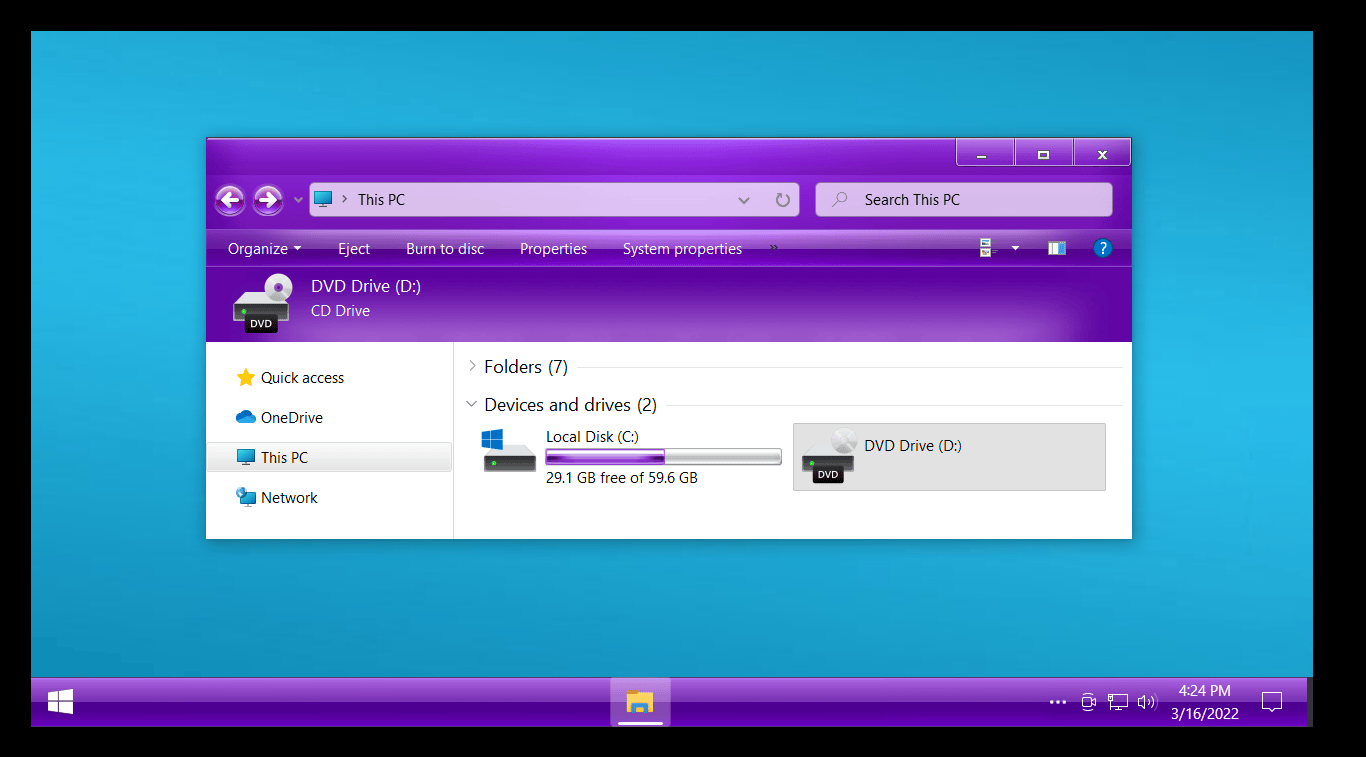Click Eject in the command bar
1366x757 pixels.
click(354, 249)
